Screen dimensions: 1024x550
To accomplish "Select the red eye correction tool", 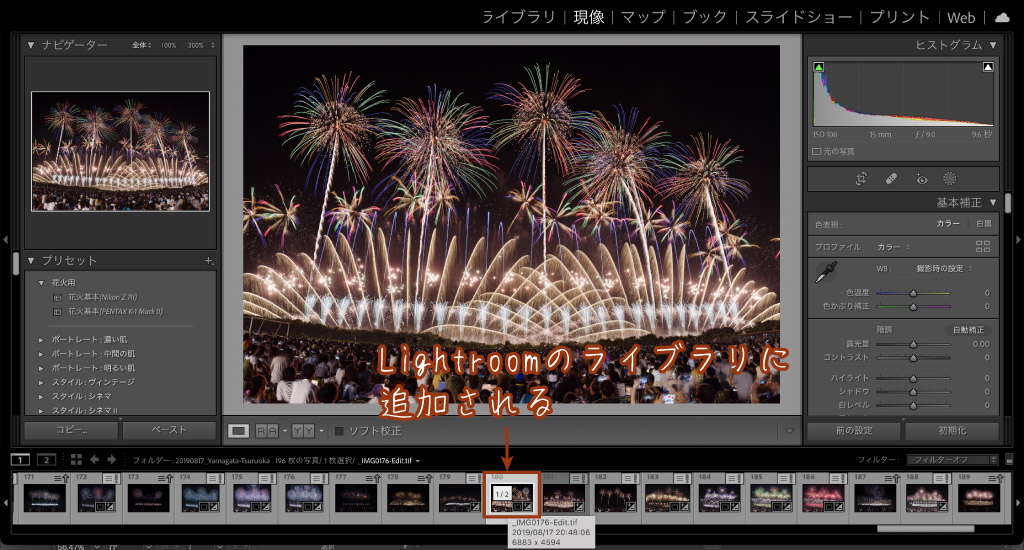I will (x=921, y=178).
